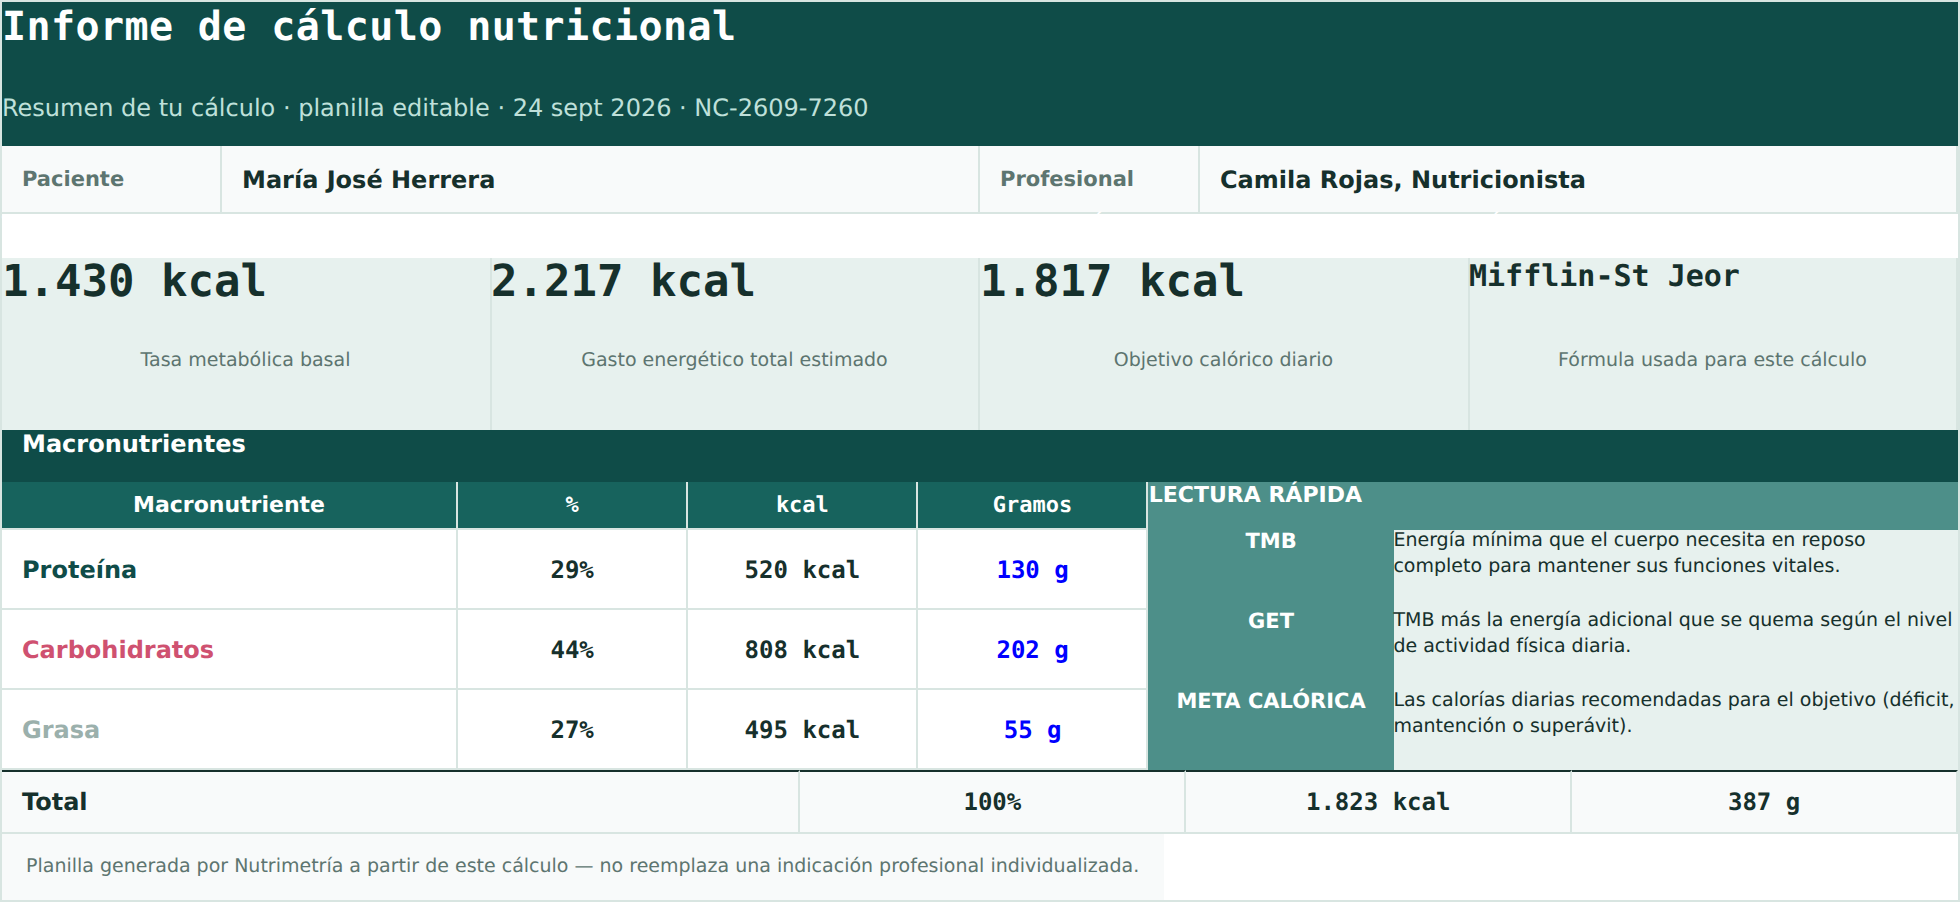1960x904 pixels.
Task: Click the 'Profesional' label cell
Action: 1089,180
